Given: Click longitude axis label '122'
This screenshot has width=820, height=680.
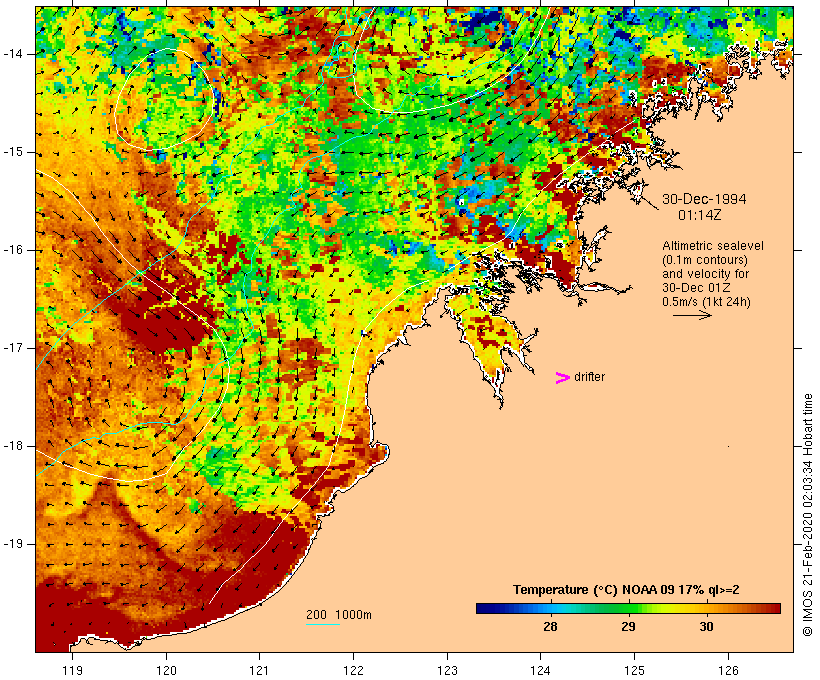Looking at the screenshot, I should tap(354, 670).
